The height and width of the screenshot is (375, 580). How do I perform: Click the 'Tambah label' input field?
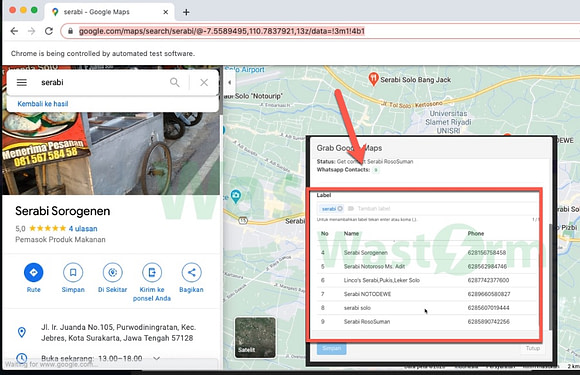(374, 209)
